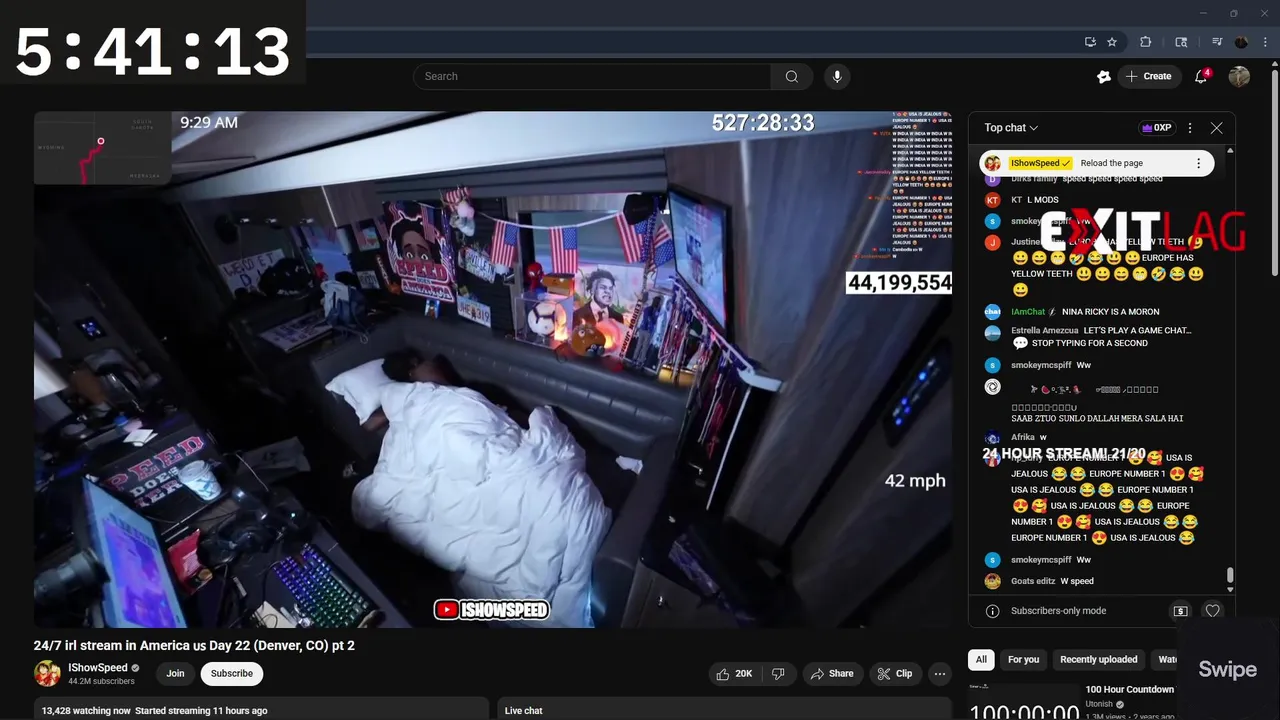Click the chat panel scrollbar thumb
The height and width of the screenshot is (720, 1280).
(1230, 575)
